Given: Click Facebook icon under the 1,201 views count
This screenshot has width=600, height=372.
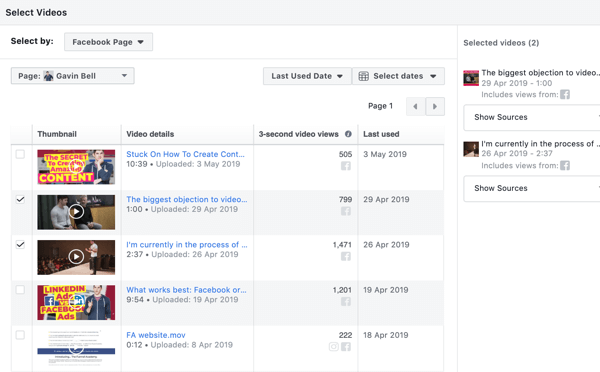Looking at the screenshot, I should [x=346, y=302].
